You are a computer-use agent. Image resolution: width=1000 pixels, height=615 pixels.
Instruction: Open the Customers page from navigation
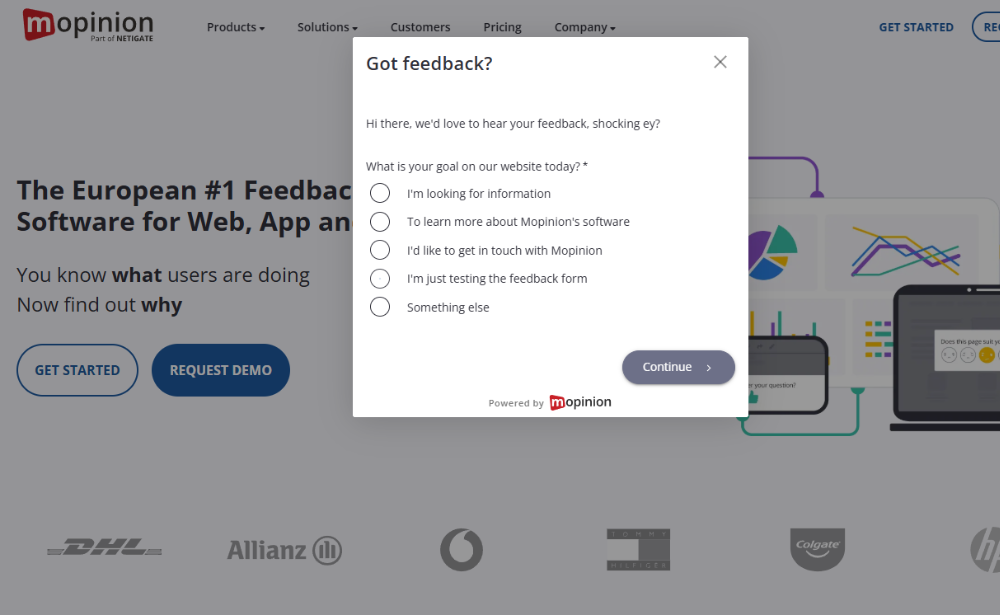pyautogui.click(x=420, y=27)
